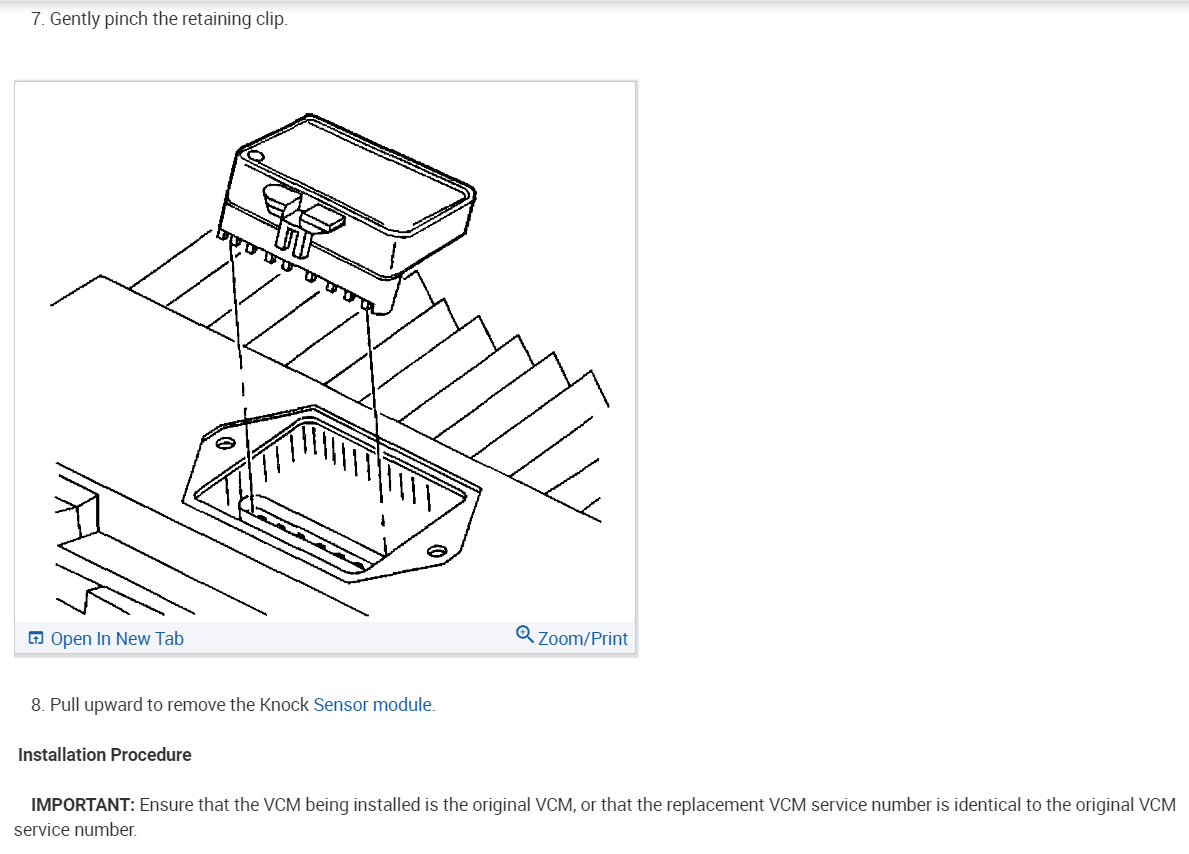Click the Open In New Tab icon
This screenshot has height=854, width=1189.
pyautogui.click(x=36, y=638)
